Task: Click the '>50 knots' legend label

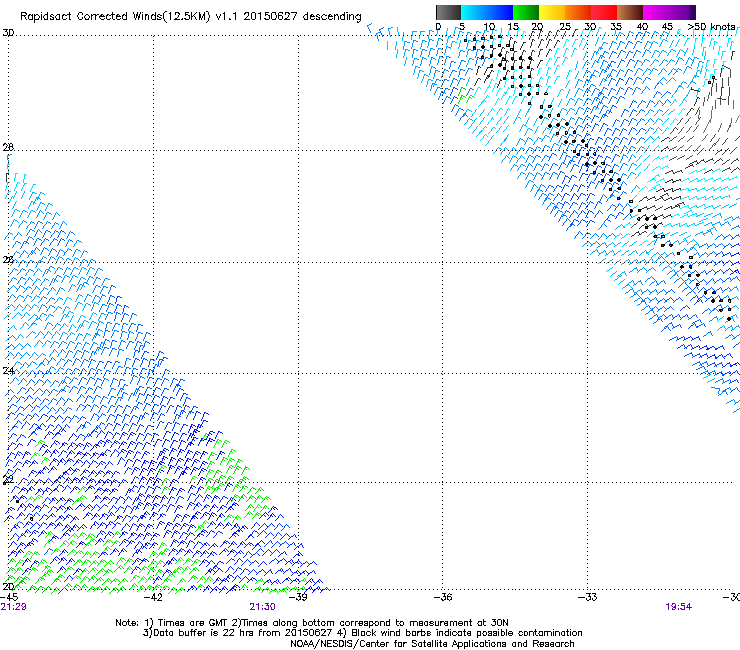Action: click(x=711, y=26)
